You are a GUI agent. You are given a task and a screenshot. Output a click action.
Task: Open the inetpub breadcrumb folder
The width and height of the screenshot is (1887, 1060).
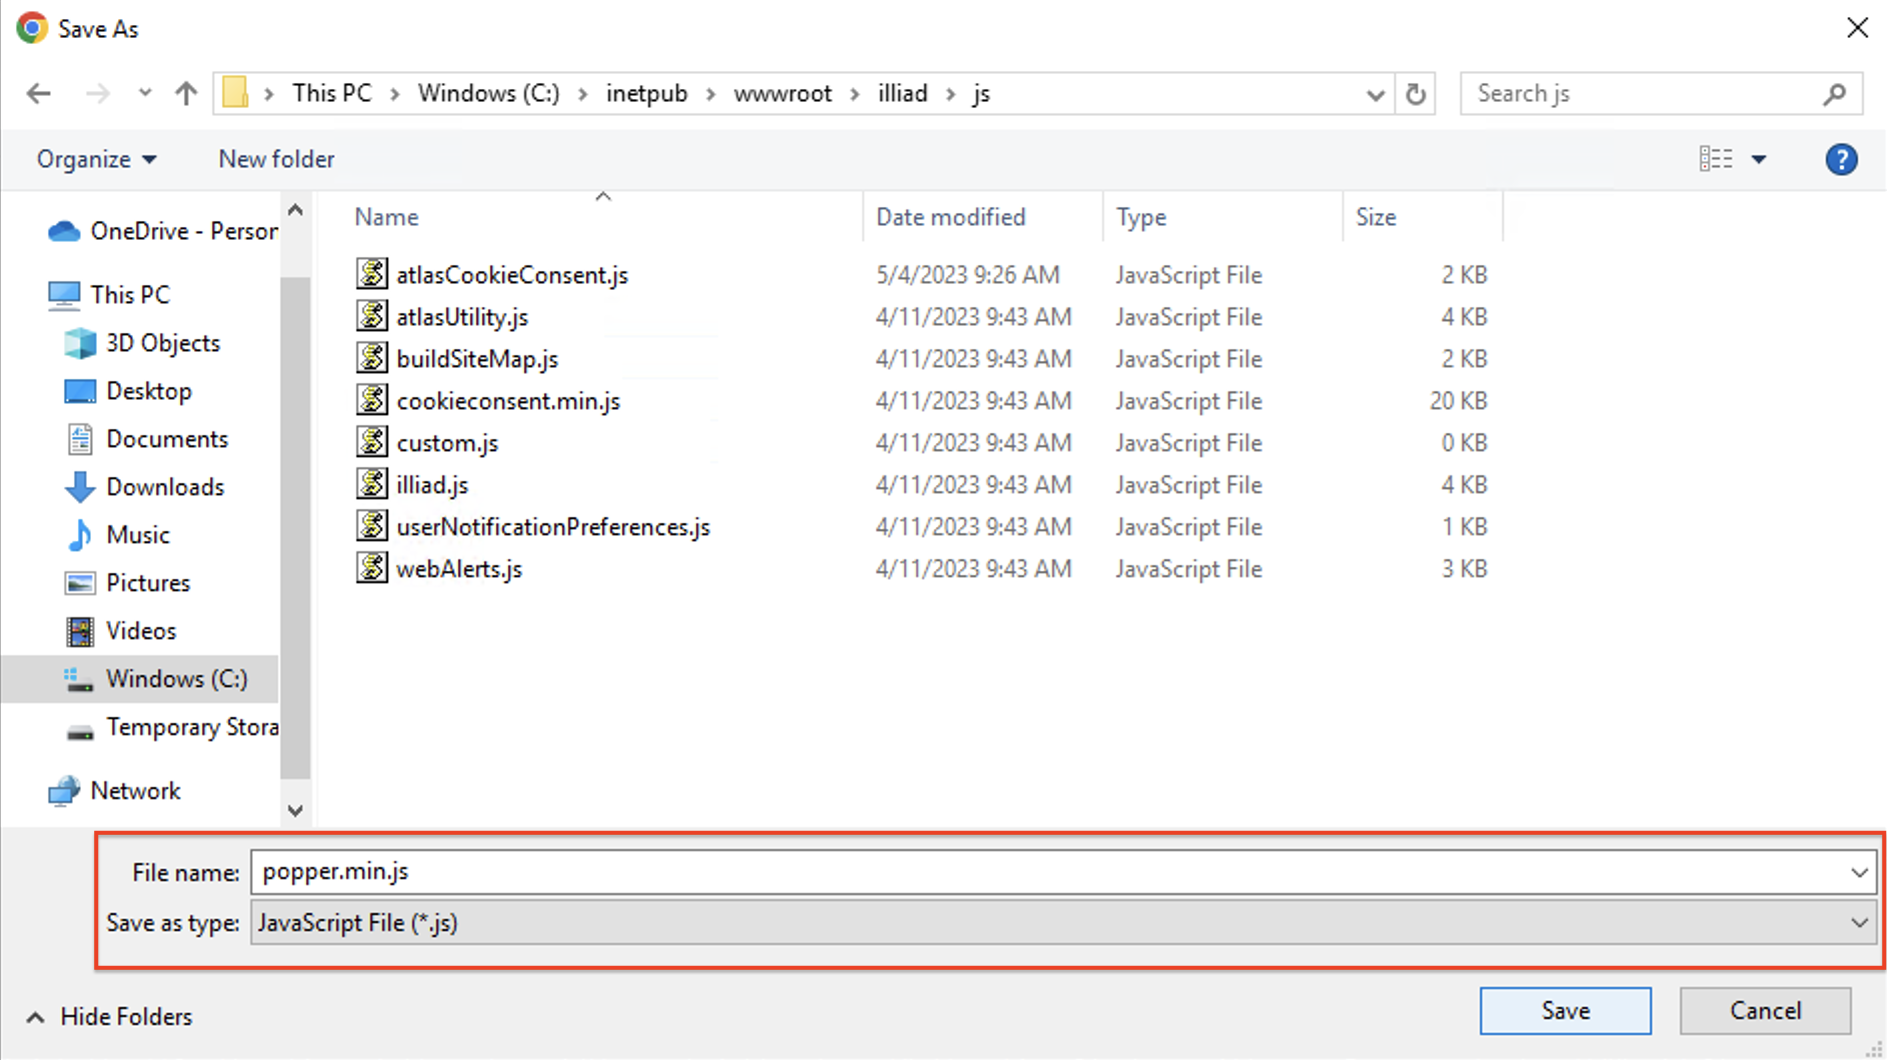(647, 93)
